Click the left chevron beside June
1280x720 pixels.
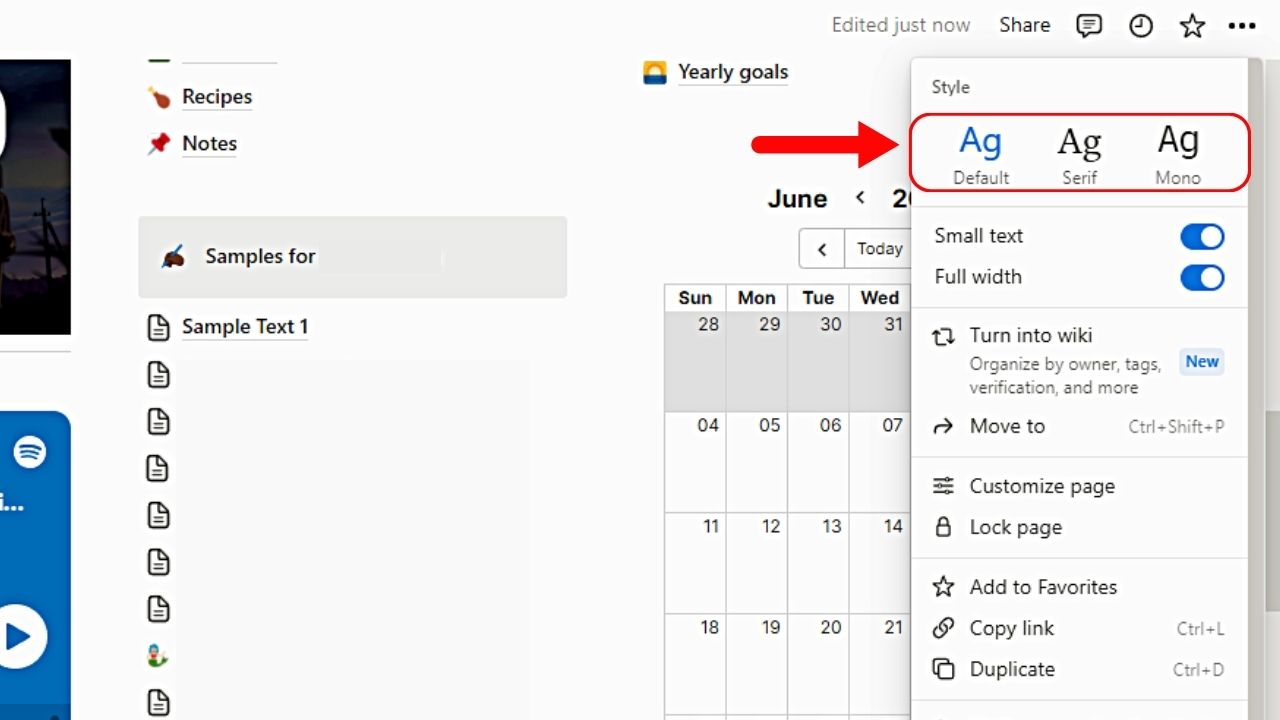(860, 198)
